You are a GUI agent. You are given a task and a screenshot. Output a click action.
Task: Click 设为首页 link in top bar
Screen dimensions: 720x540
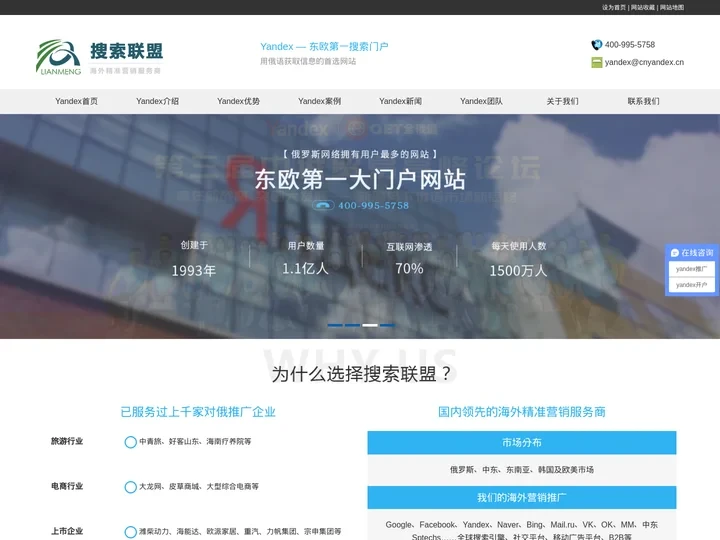(x=614, y=7)
